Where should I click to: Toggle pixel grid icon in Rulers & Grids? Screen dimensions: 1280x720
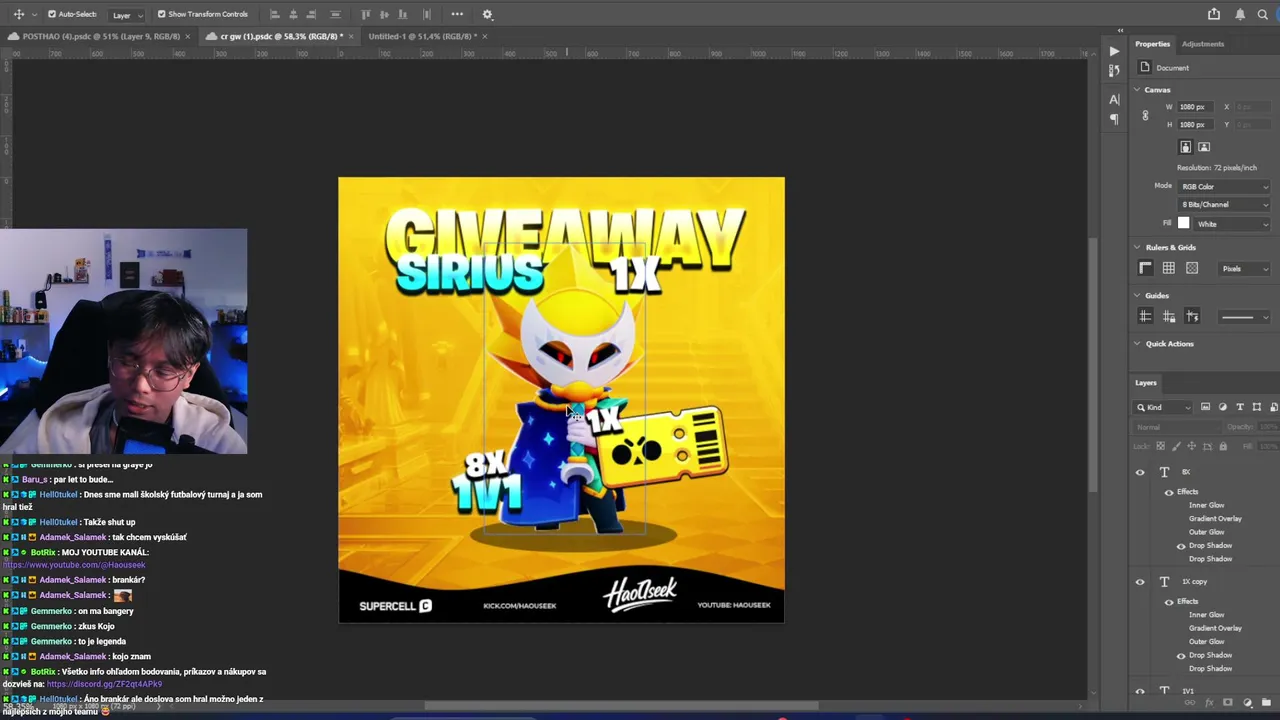1192,268
